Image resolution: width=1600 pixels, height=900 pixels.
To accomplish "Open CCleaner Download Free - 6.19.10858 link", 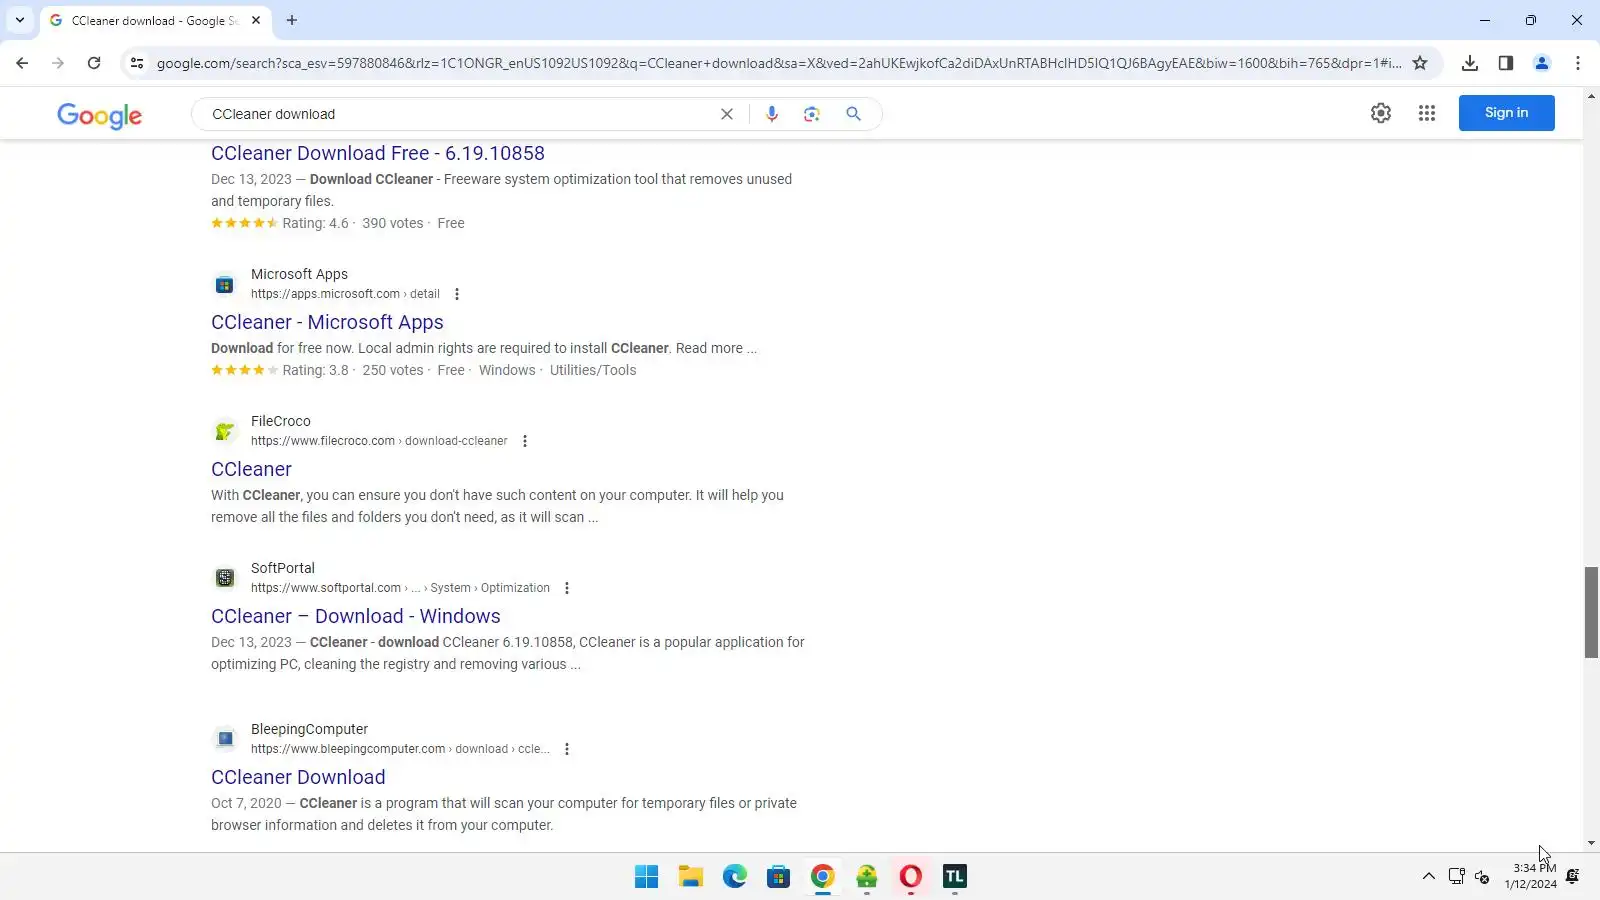I will (378, 153).
